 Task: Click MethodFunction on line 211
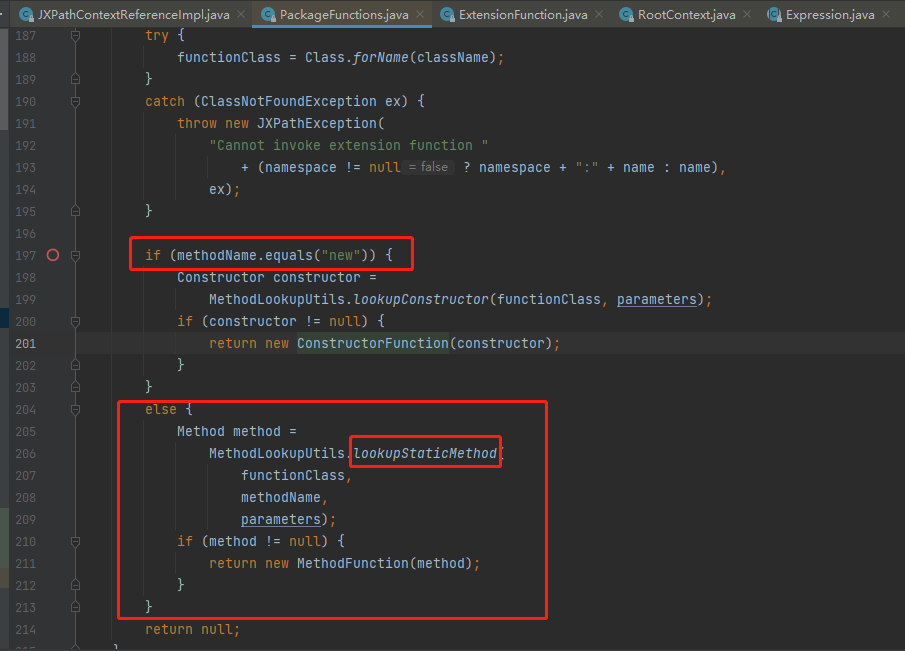pyautogui.click(x=353, y=563)
